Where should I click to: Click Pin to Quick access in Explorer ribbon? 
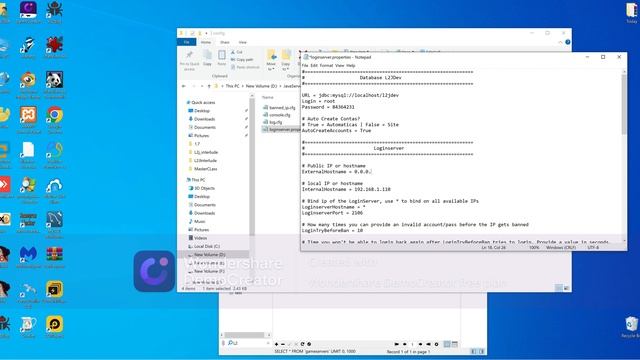[x=189, y=60]
